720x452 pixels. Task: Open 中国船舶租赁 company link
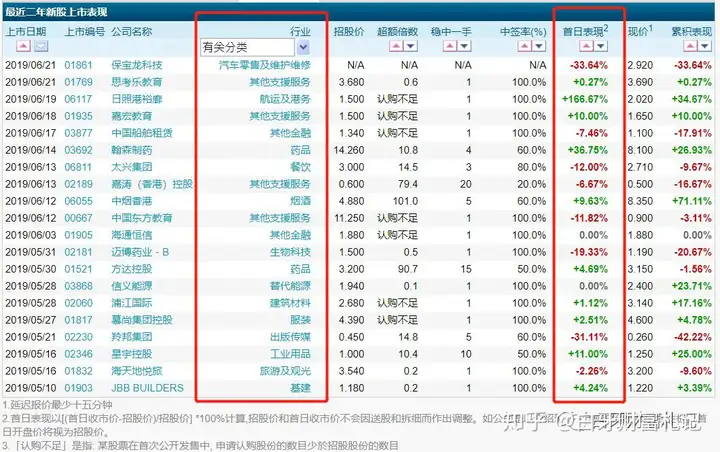click(141, 133)
